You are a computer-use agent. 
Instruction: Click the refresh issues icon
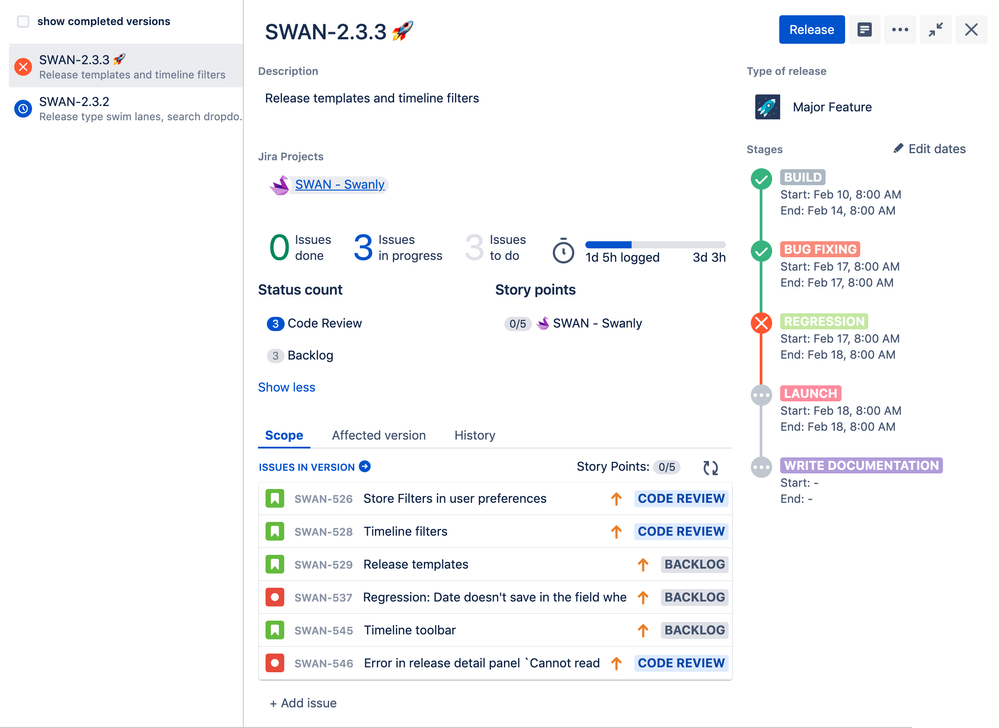click(710, 467)
